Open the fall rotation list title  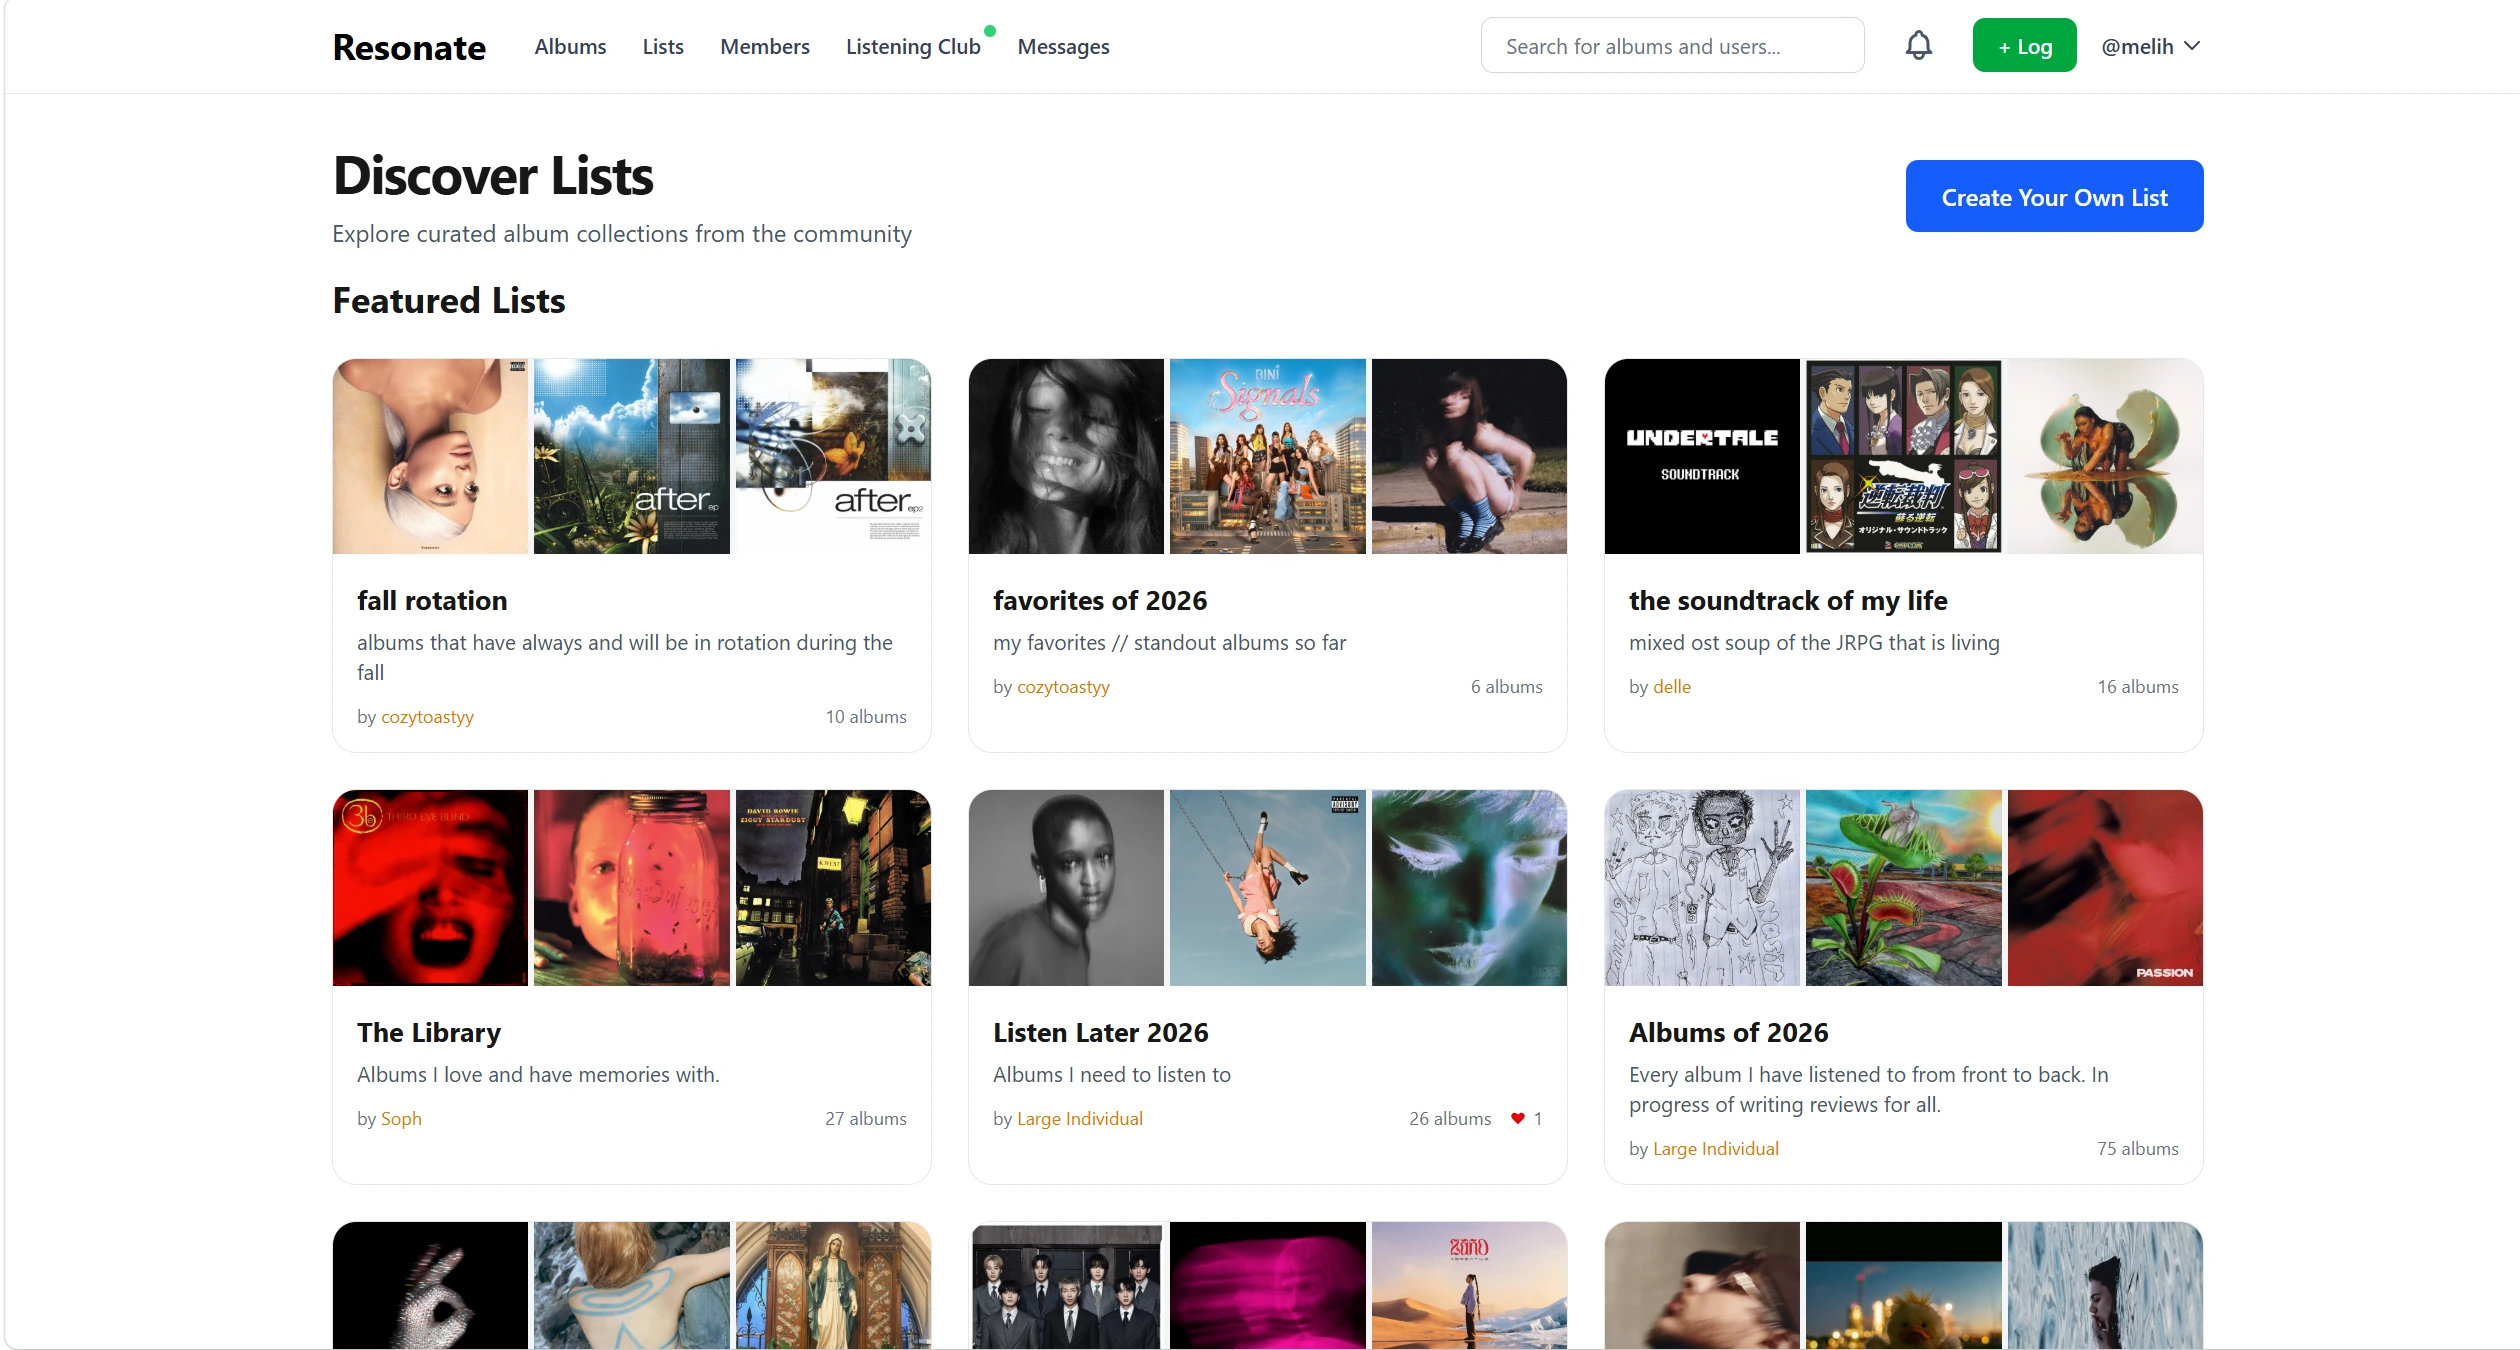coord(432,600)
